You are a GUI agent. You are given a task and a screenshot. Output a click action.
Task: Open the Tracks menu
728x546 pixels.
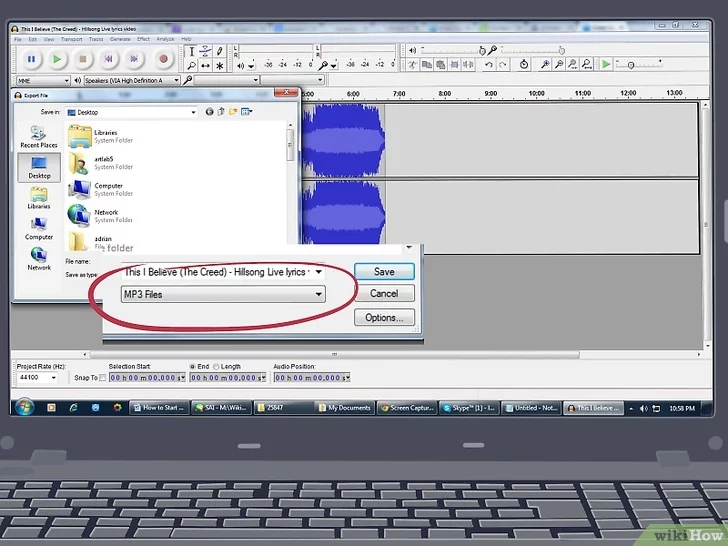pos(98,39)
